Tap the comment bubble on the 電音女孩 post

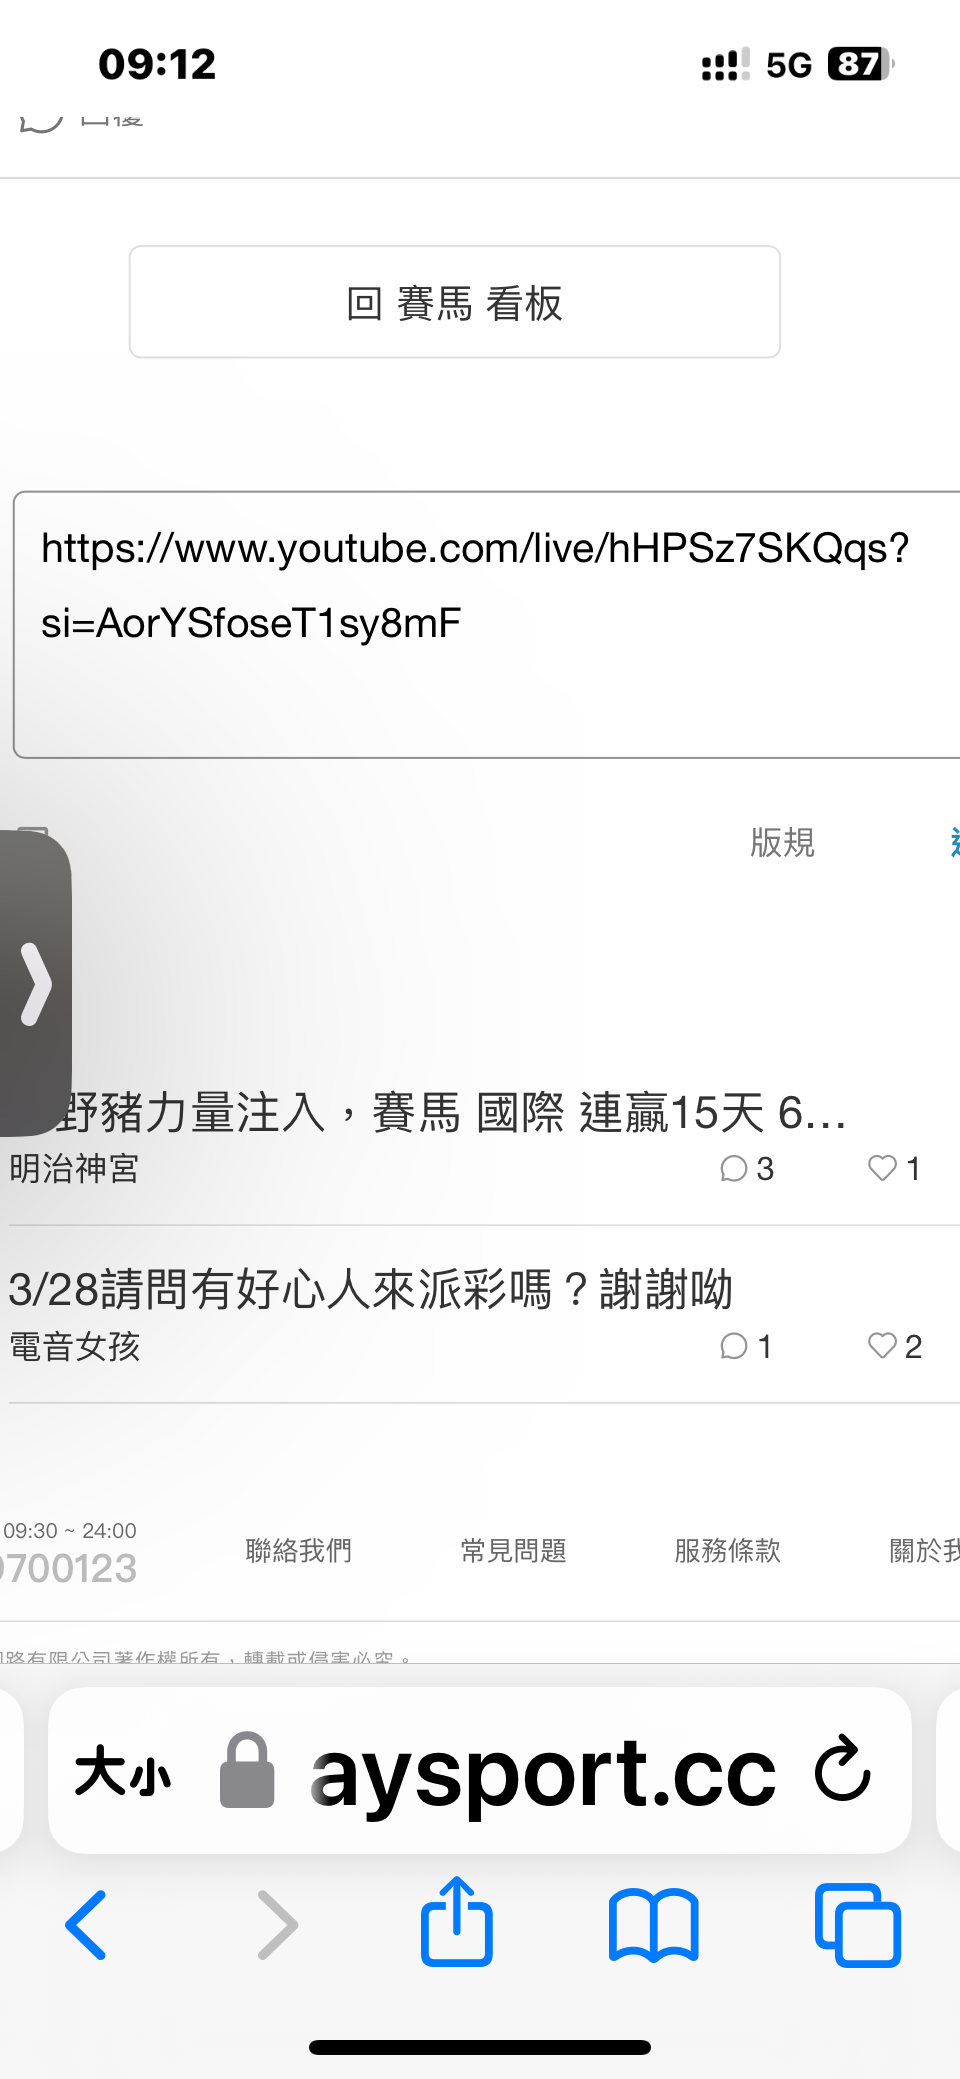734,1346
